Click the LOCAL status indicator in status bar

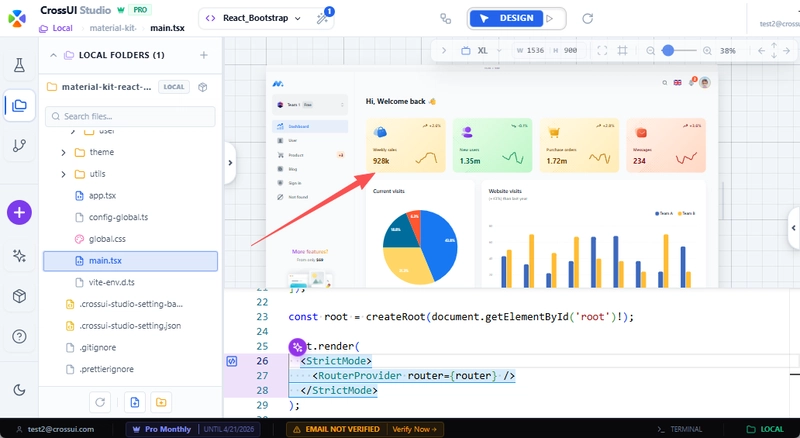click(765, 429)
